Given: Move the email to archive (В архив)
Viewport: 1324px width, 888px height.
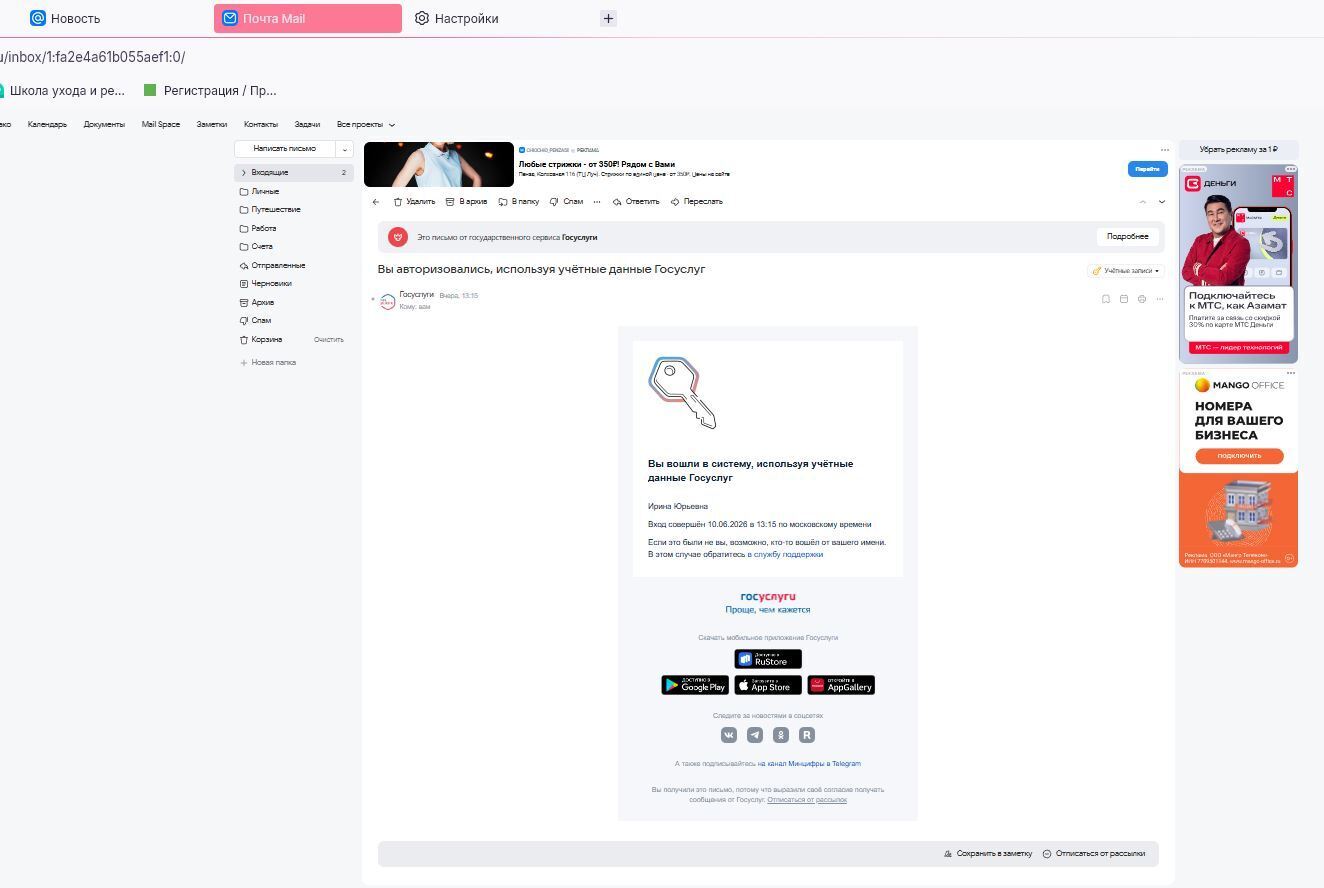Looking at the screenshot, I should tap(466, 202).
